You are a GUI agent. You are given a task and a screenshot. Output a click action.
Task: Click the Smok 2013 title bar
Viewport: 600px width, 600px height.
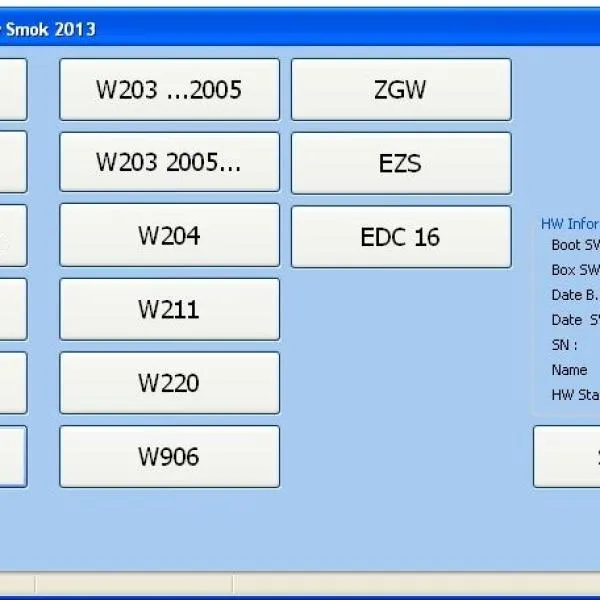(300, 29)
